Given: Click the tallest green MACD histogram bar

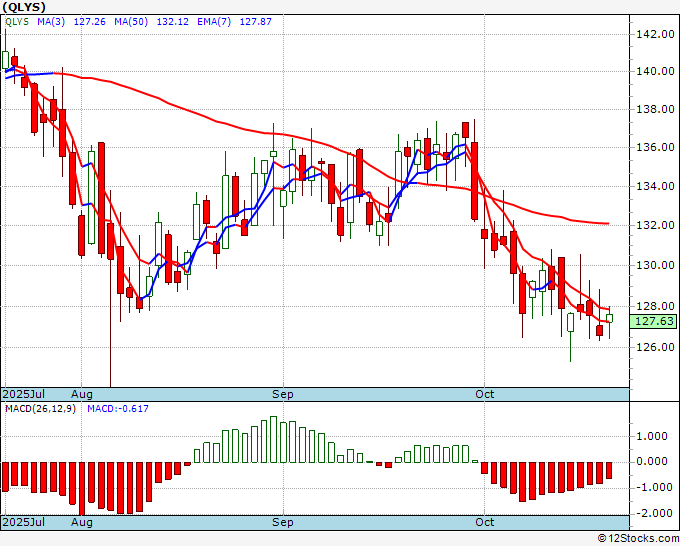Looking at the screenshot, I should (273, 439).
